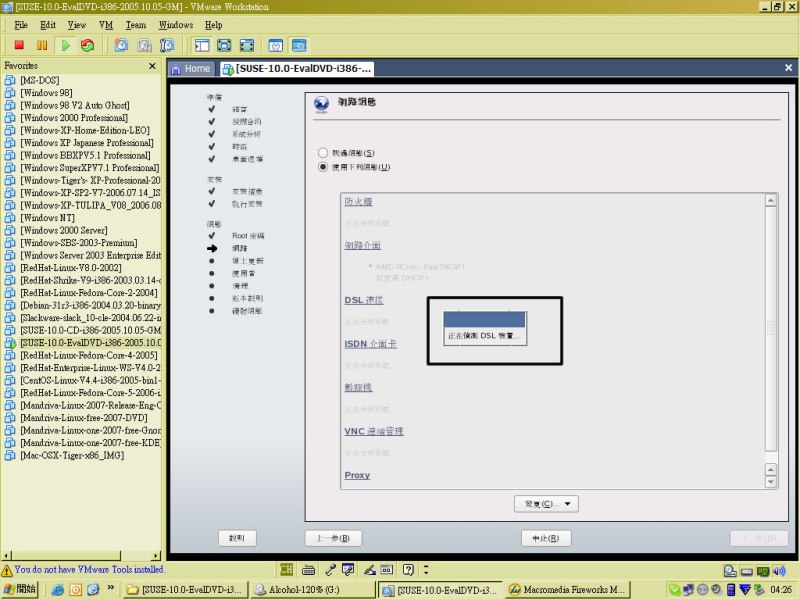The height and width of the screenshot is (600, 800).
Task: Switch to Macromedia Fireworks taskbar window
Action: (x=568, y=590)
